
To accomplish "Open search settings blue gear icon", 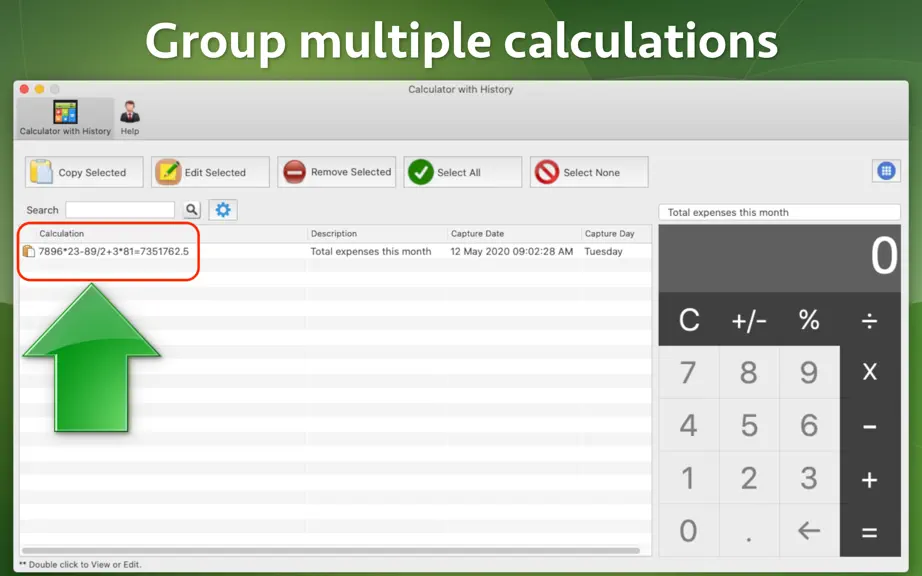I will click(x=223, y=210).
